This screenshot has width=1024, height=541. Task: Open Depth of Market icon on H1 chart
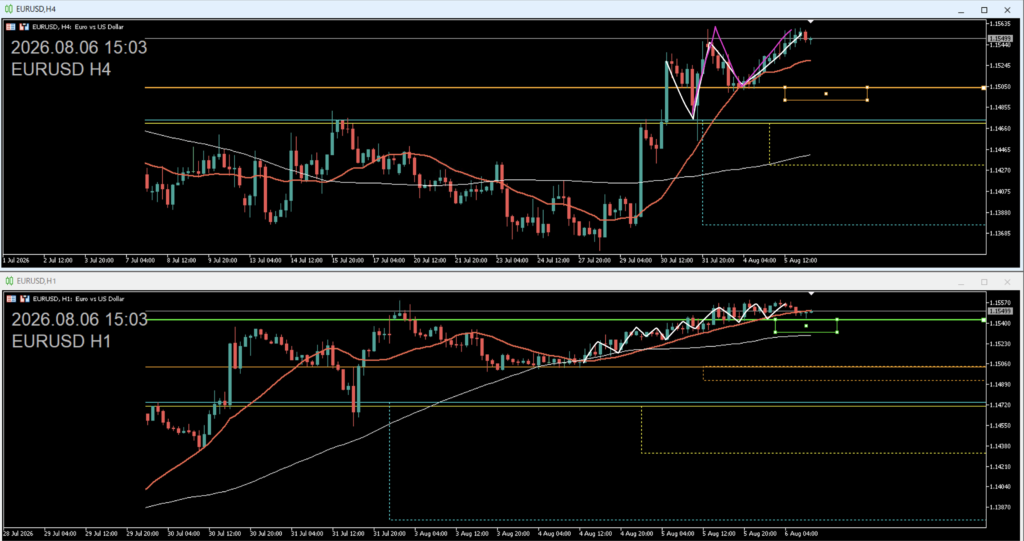pyautogui.click(x=24, y=299)
